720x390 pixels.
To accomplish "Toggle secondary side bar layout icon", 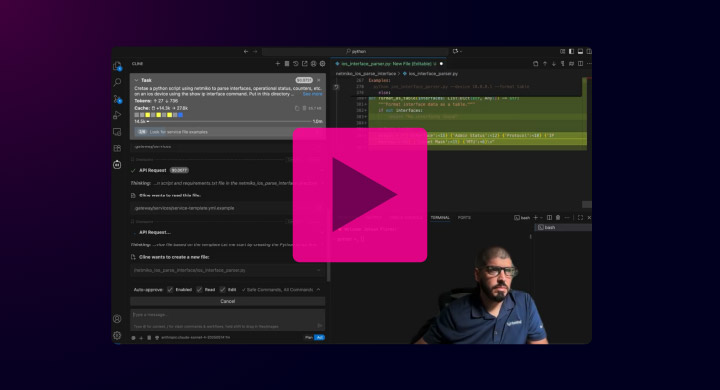I will (589, 51).
